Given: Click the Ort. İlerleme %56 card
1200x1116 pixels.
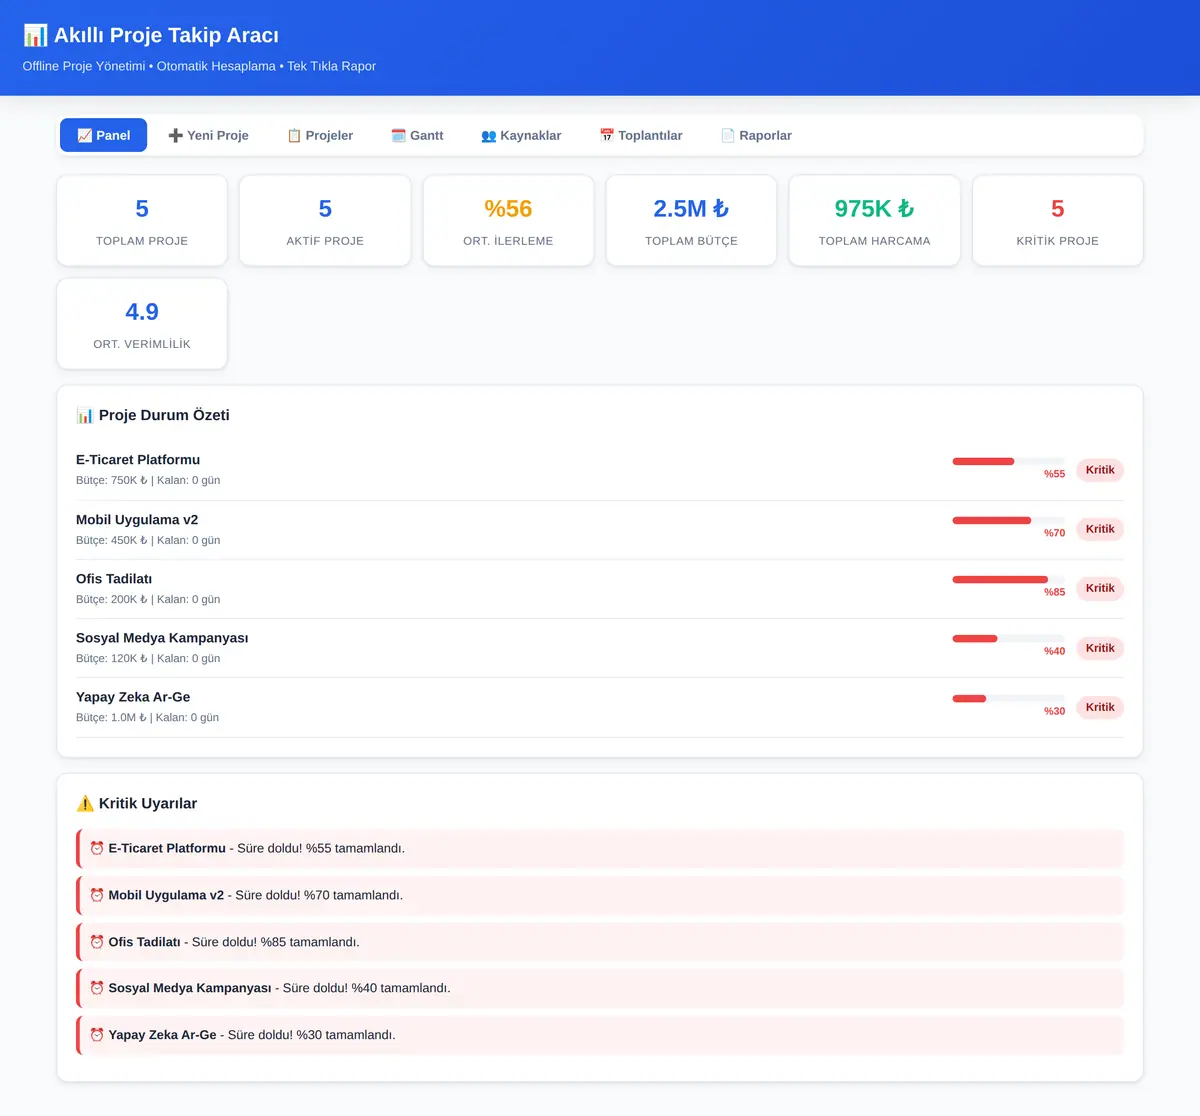Looking at the screenshot, I should pos(508,221).
